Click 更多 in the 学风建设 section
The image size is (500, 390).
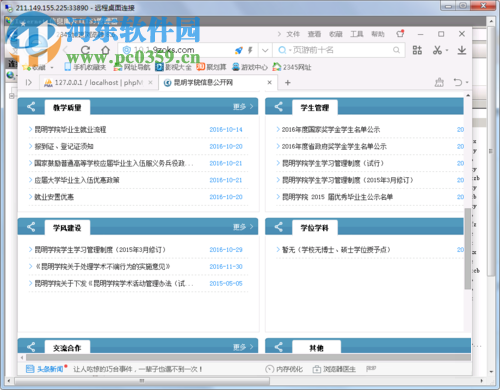243,227
